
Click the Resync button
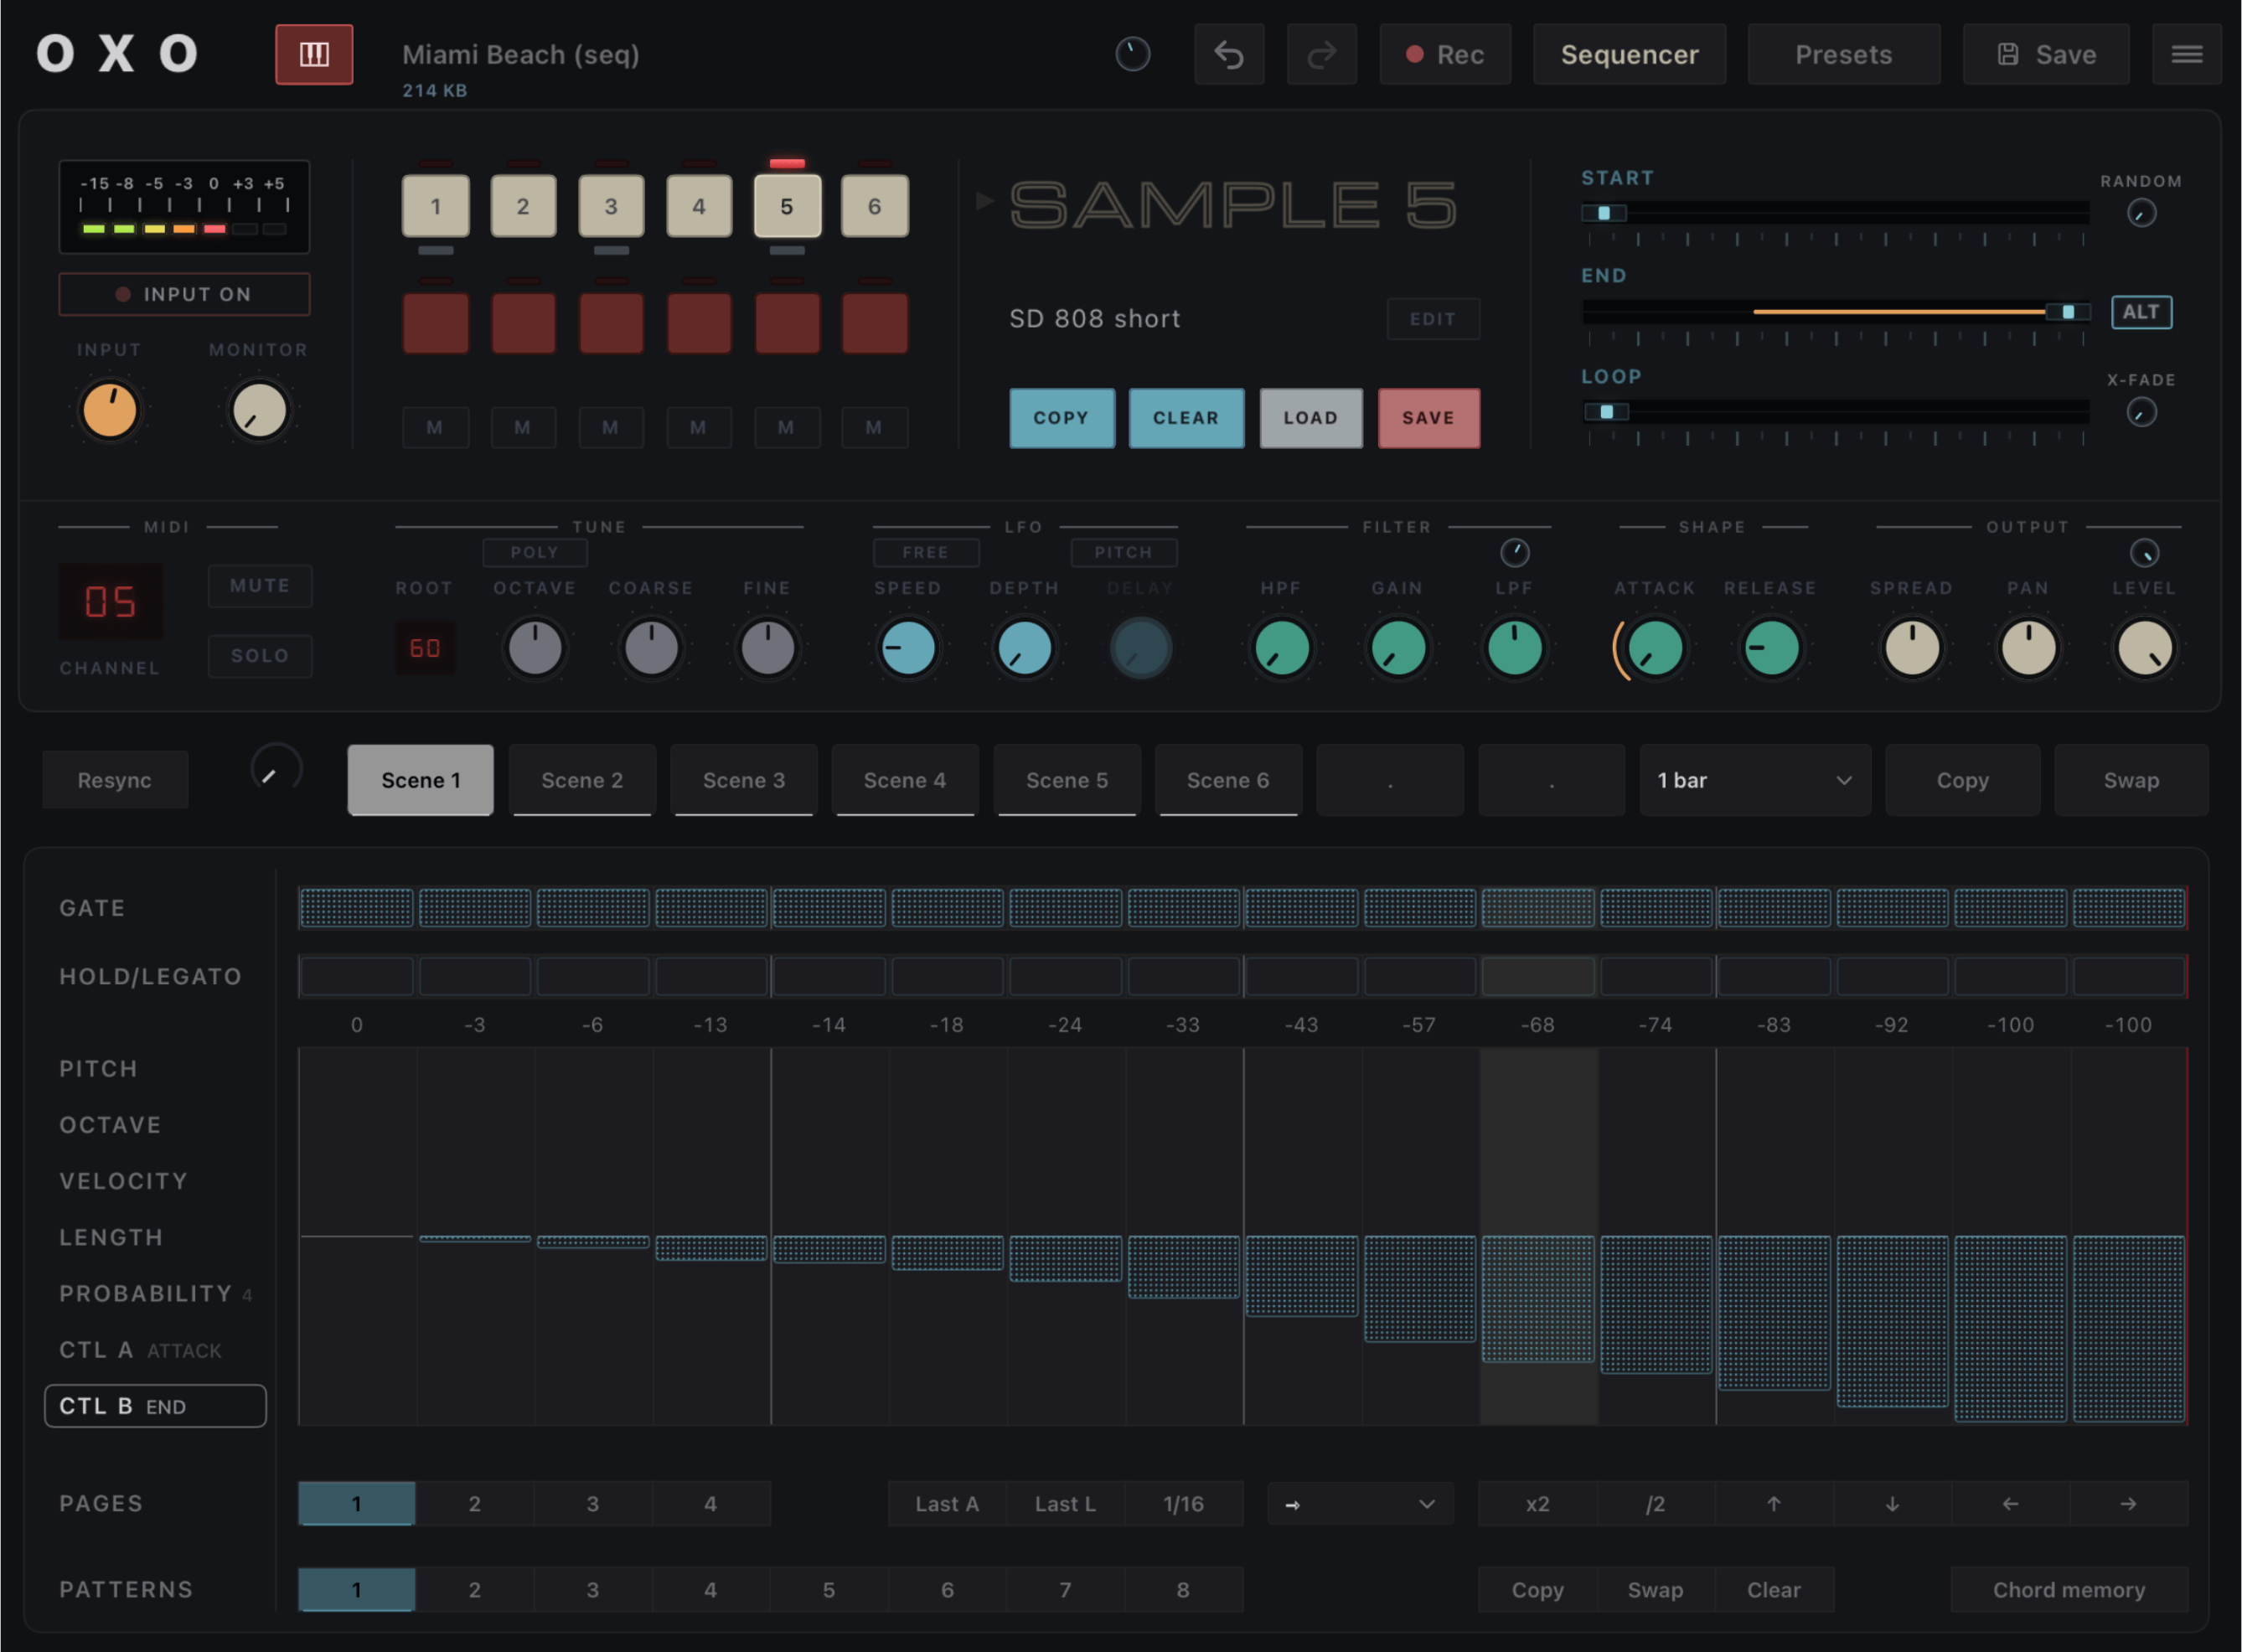point(115,780)
